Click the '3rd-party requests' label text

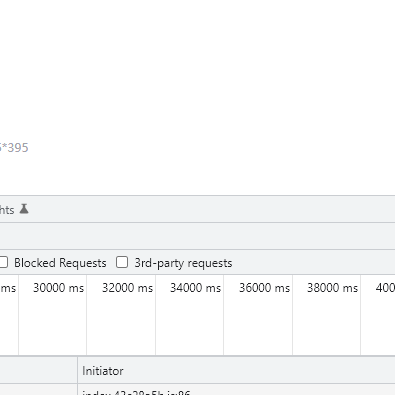[x=183, y=263]
